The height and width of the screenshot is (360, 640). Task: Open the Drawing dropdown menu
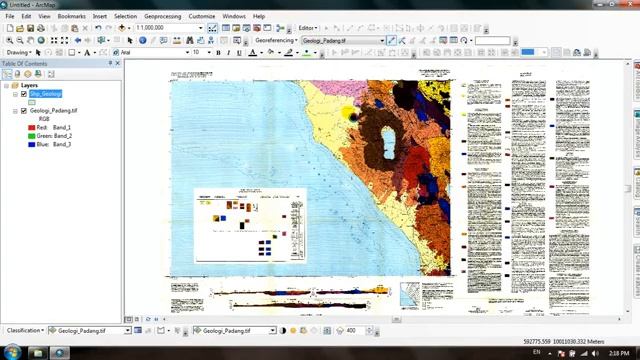[19, 53]
